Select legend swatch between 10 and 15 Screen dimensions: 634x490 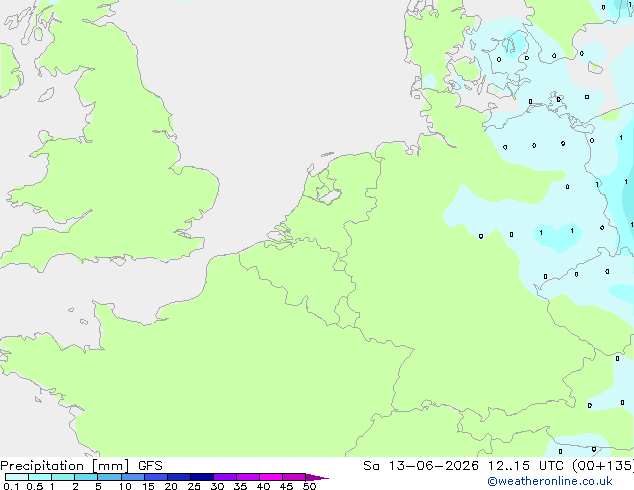pyautogui.click(x=133, y=477)
